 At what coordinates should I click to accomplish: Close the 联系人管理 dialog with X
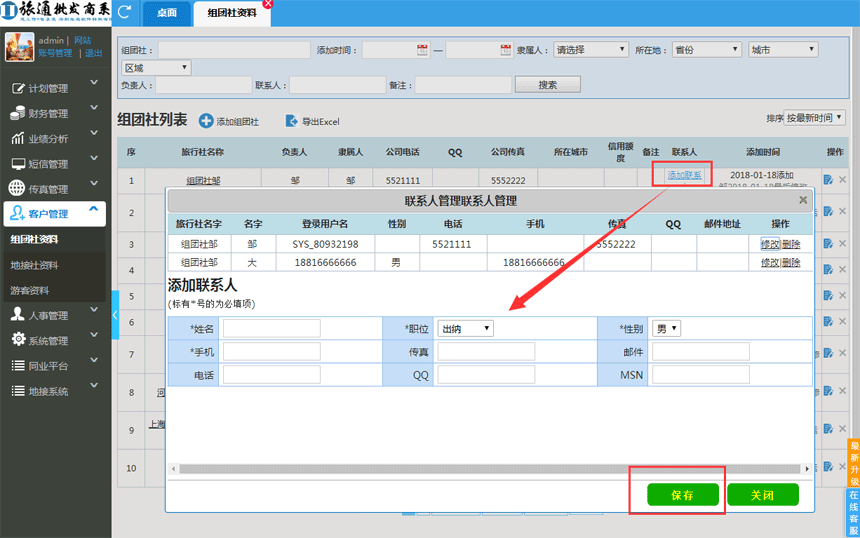click(x=803, y=200)
